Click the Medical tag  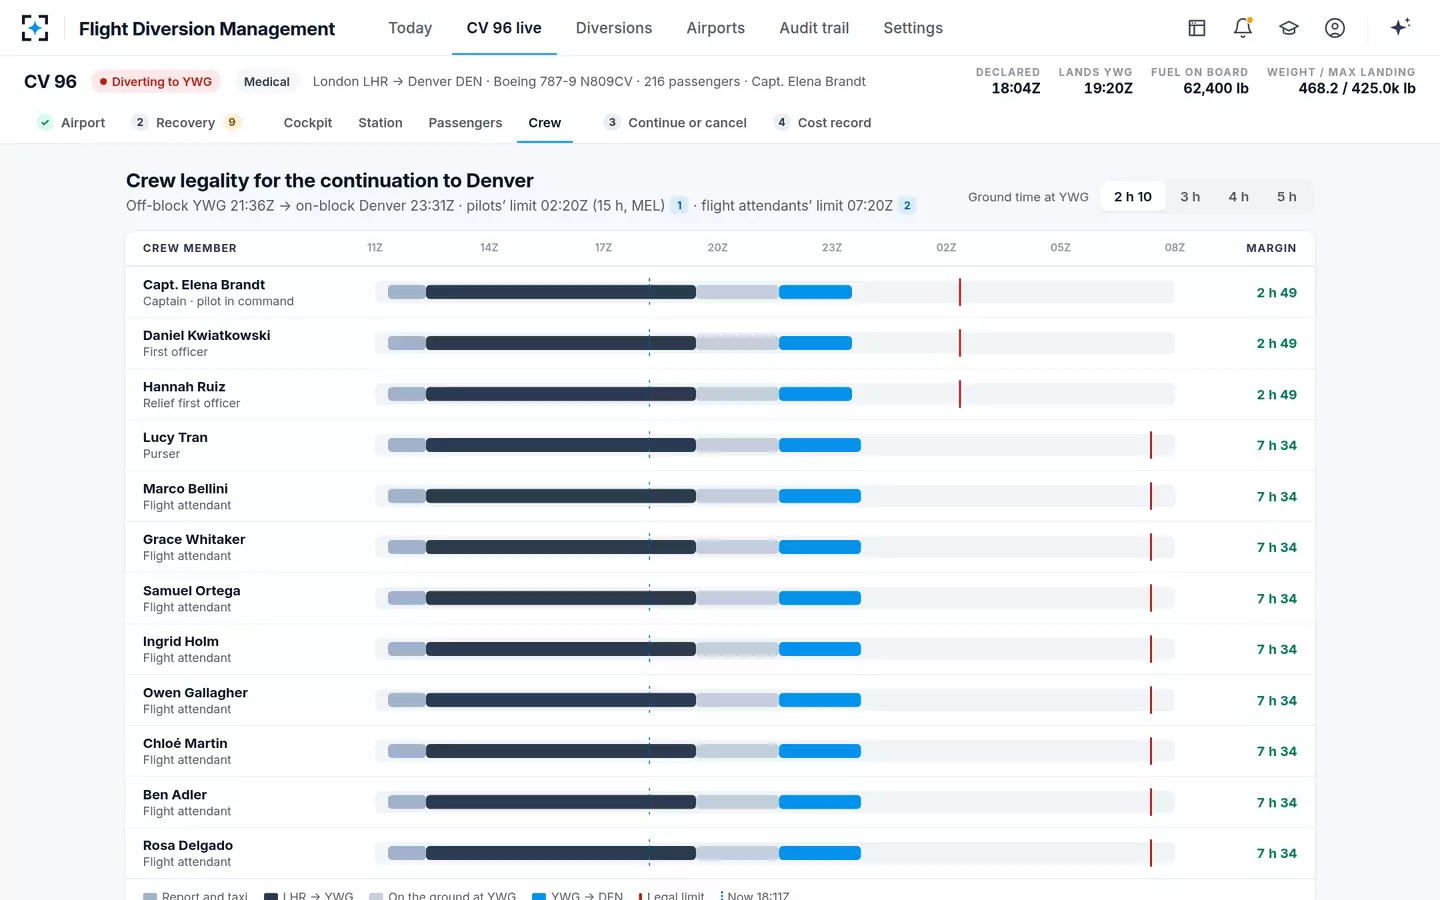(x=267, y=82)
